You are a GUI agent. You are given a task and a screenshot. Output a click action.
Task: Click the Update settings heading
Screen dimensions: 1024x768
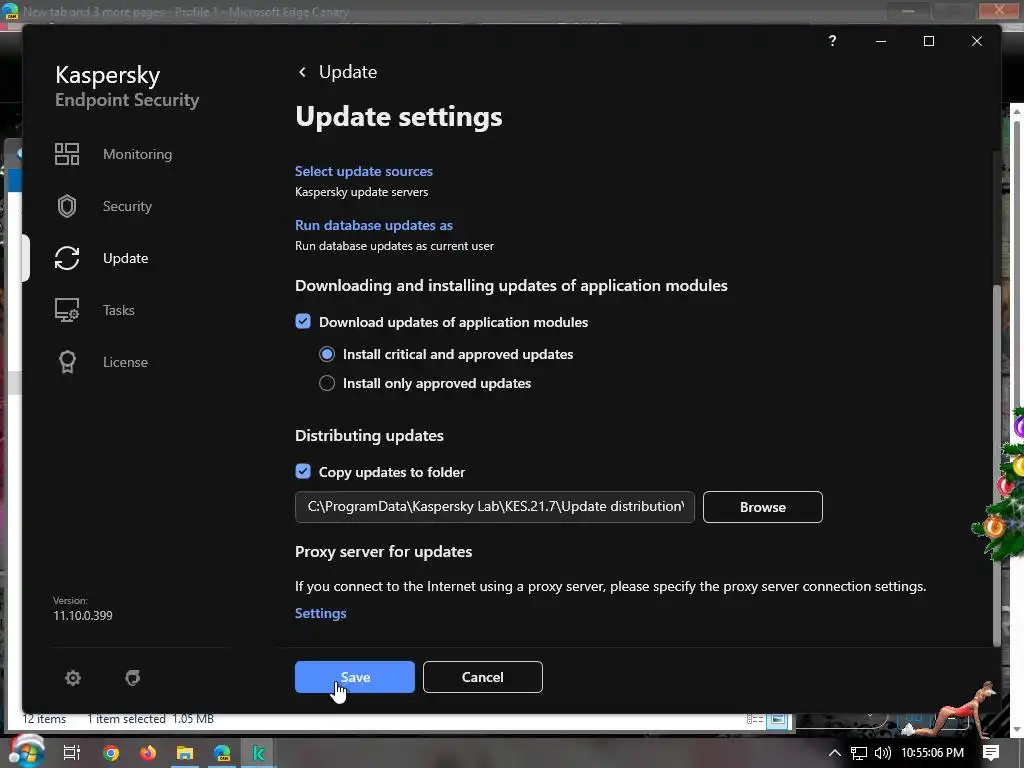(x=398, y=117)
